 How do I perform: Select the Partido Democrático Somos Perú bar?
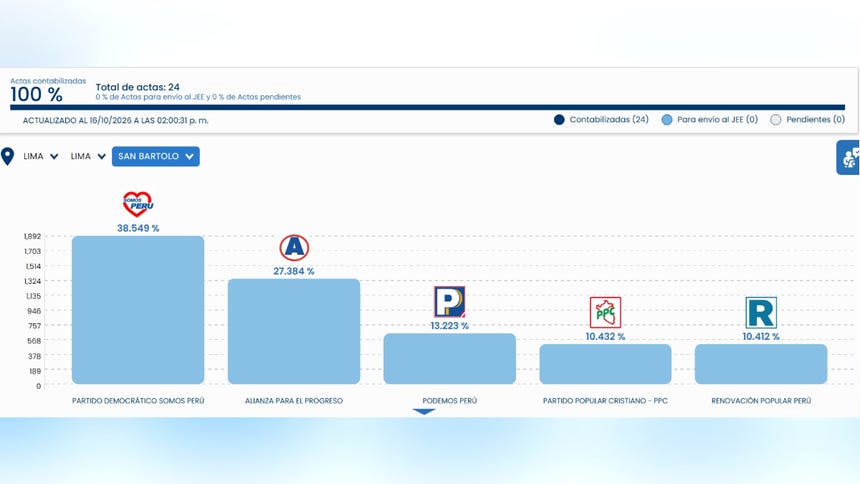[138, 310]
